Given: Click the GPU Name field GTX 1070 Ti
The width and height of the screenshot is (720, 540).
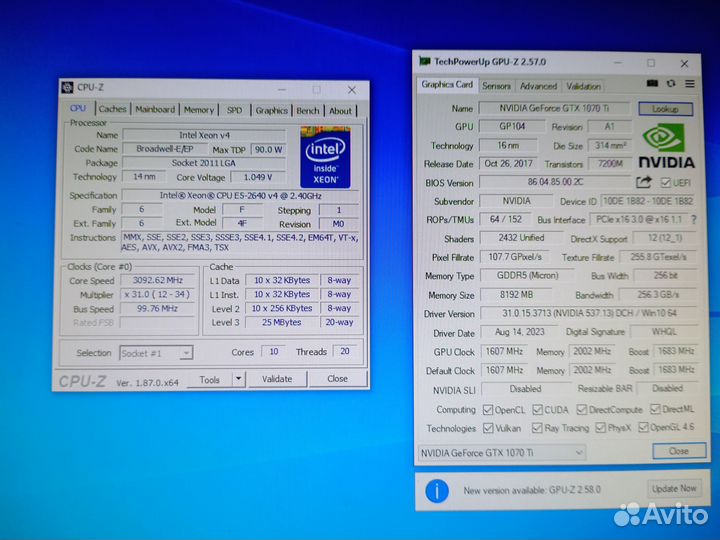Looking at the screenshot, I should 554,108.
